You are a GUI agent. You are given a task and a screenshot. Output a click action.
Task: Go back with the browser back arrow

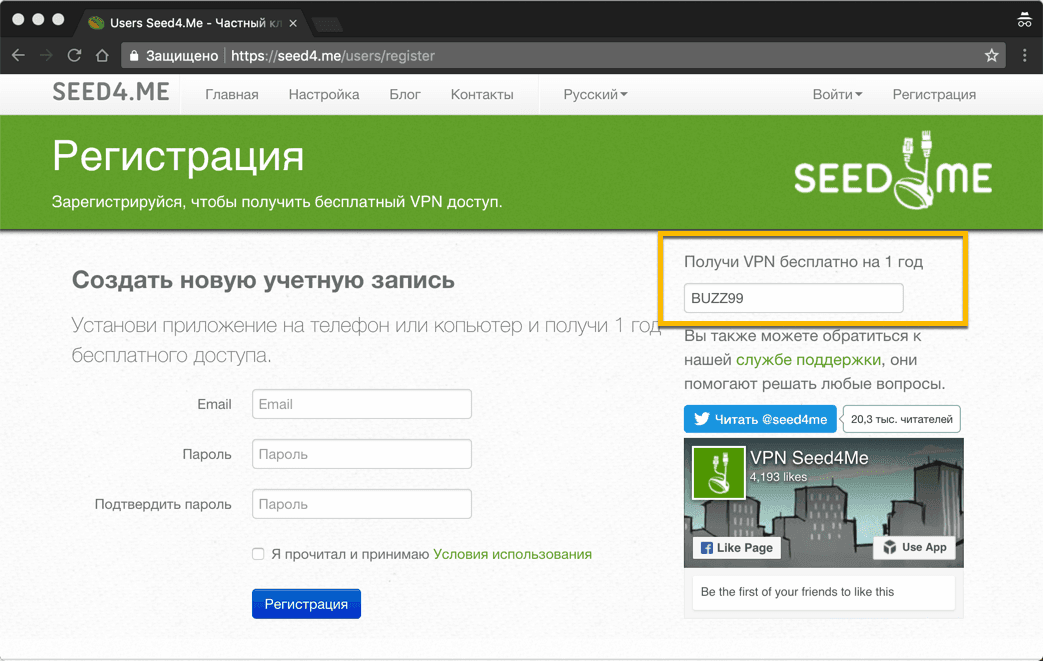(19, 56)
